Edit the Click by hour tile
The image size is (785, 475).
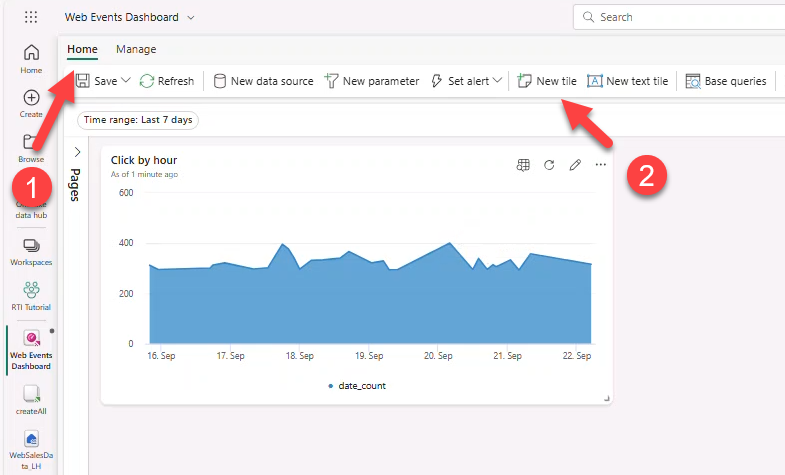(x=575, y=165)
